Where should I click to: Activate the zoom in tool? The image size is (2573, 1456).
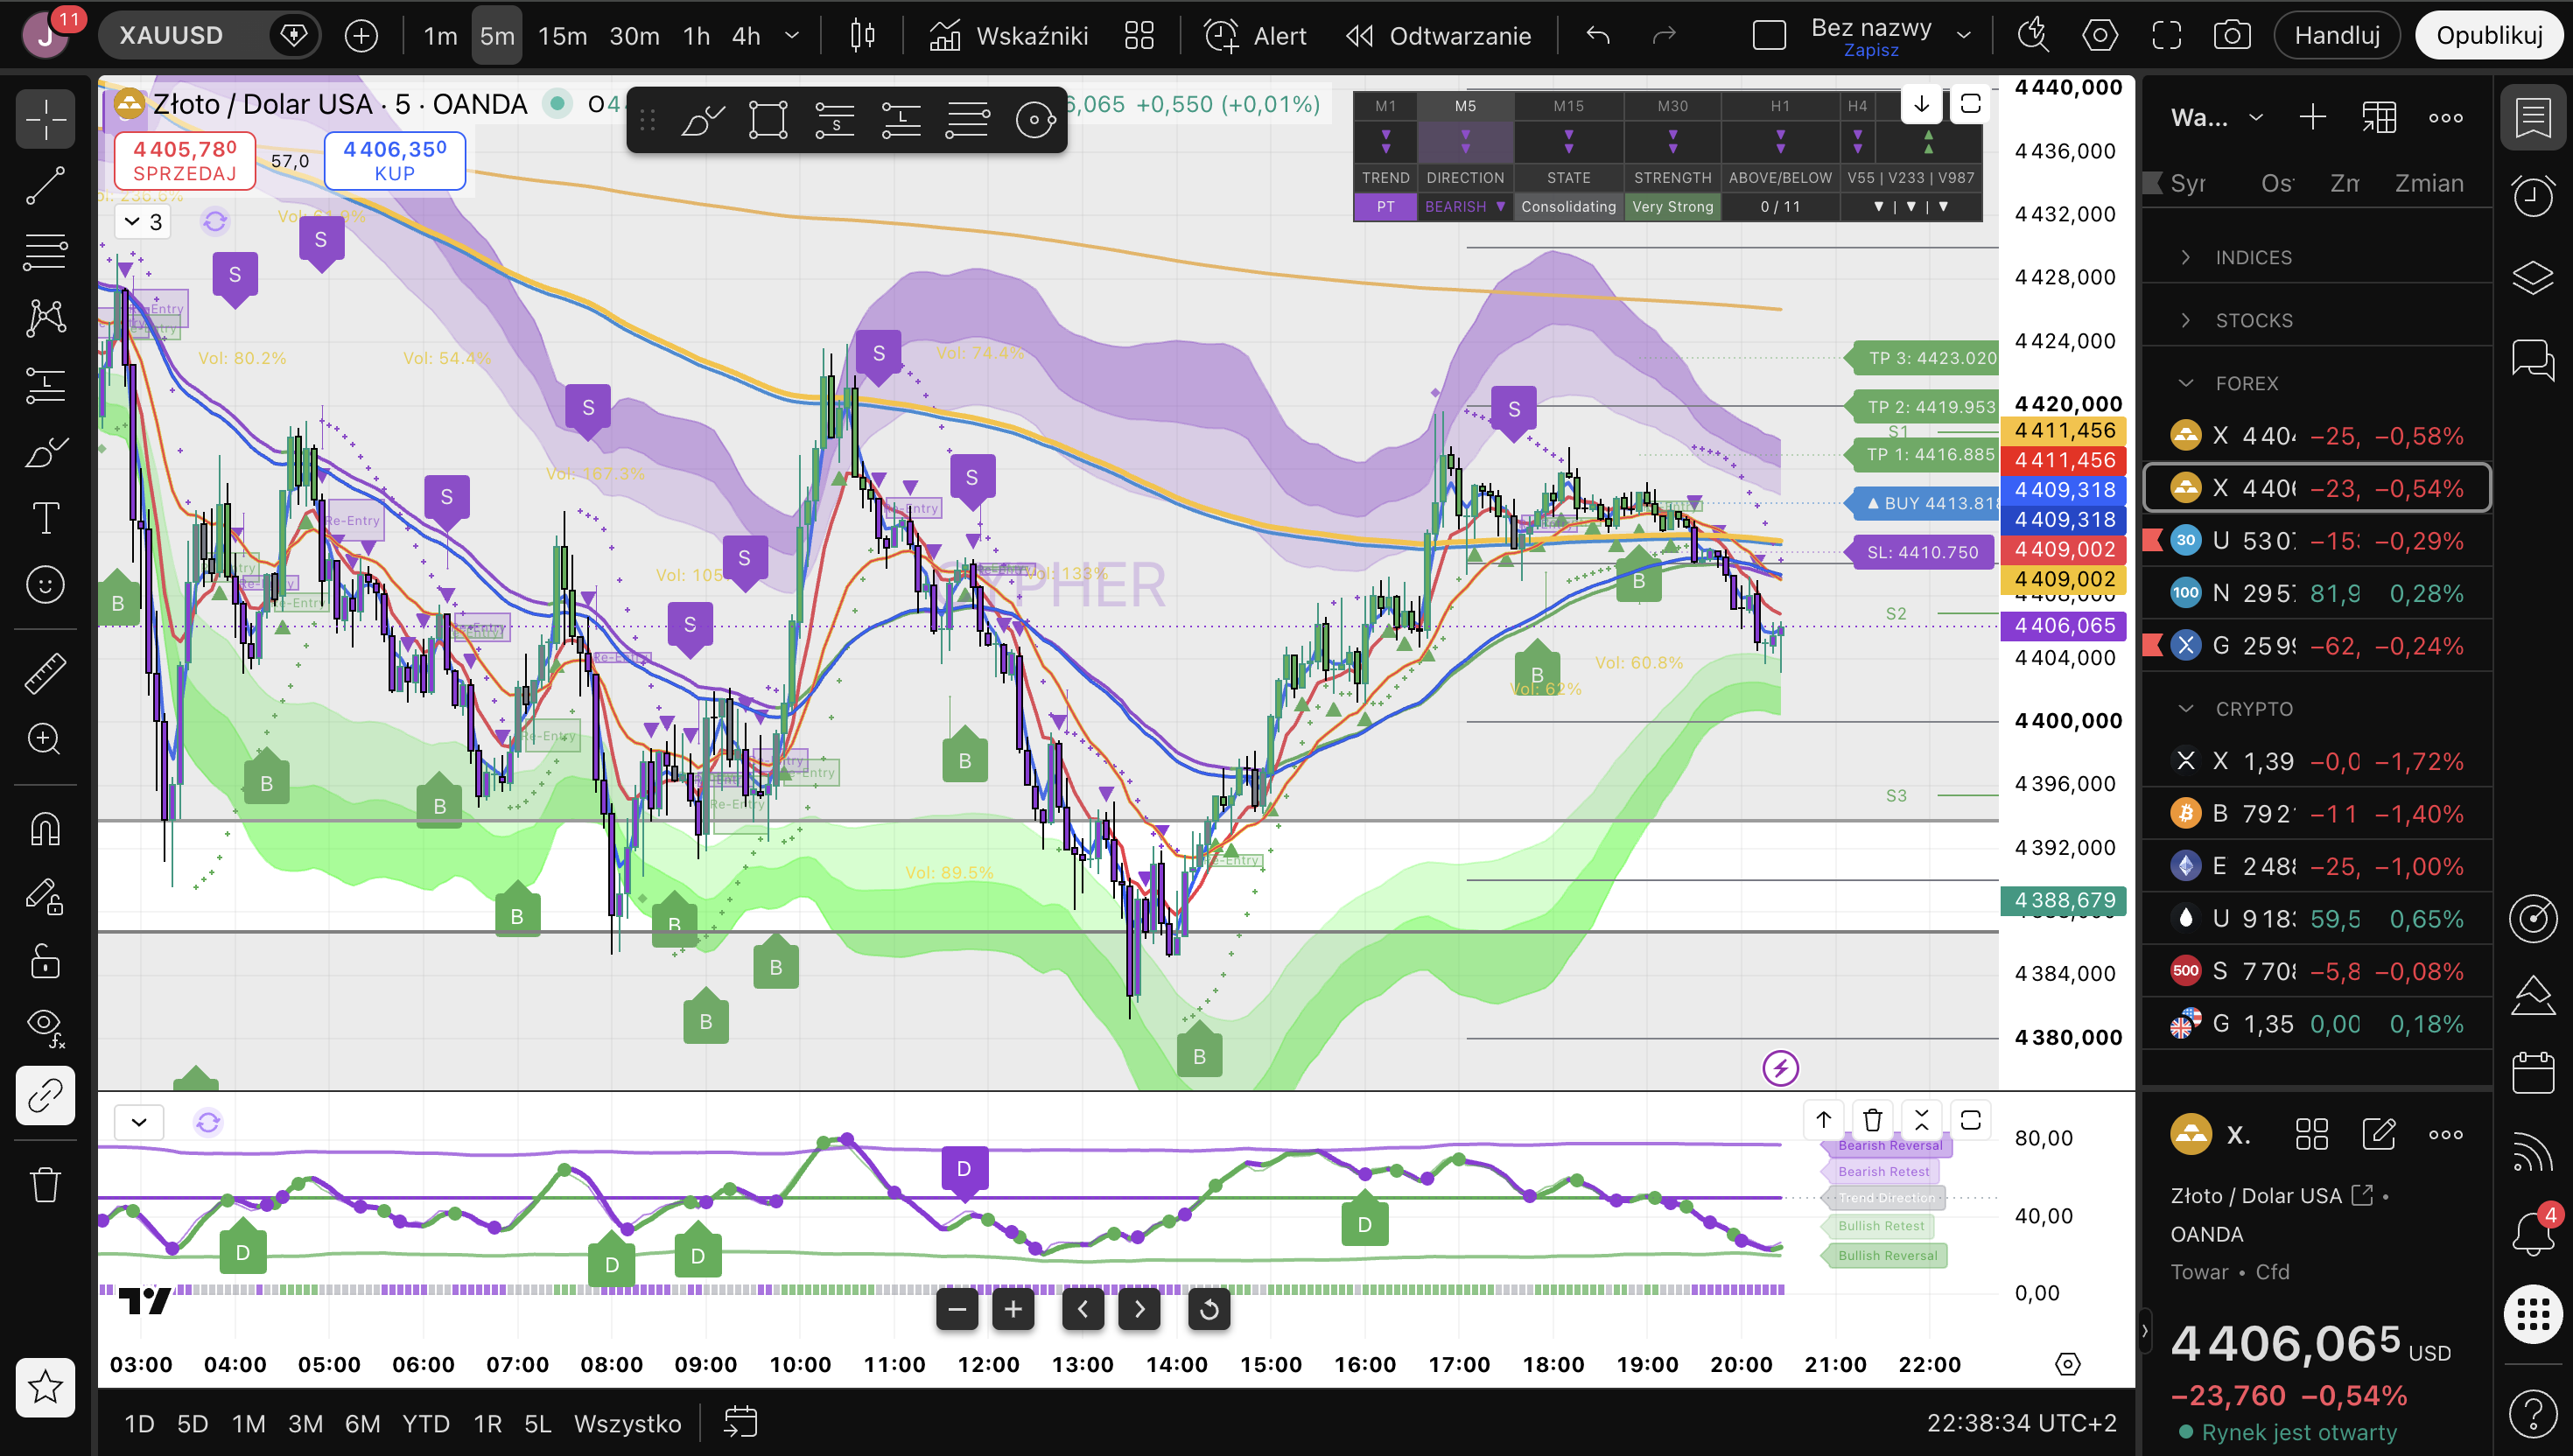[x=45, y=739]
